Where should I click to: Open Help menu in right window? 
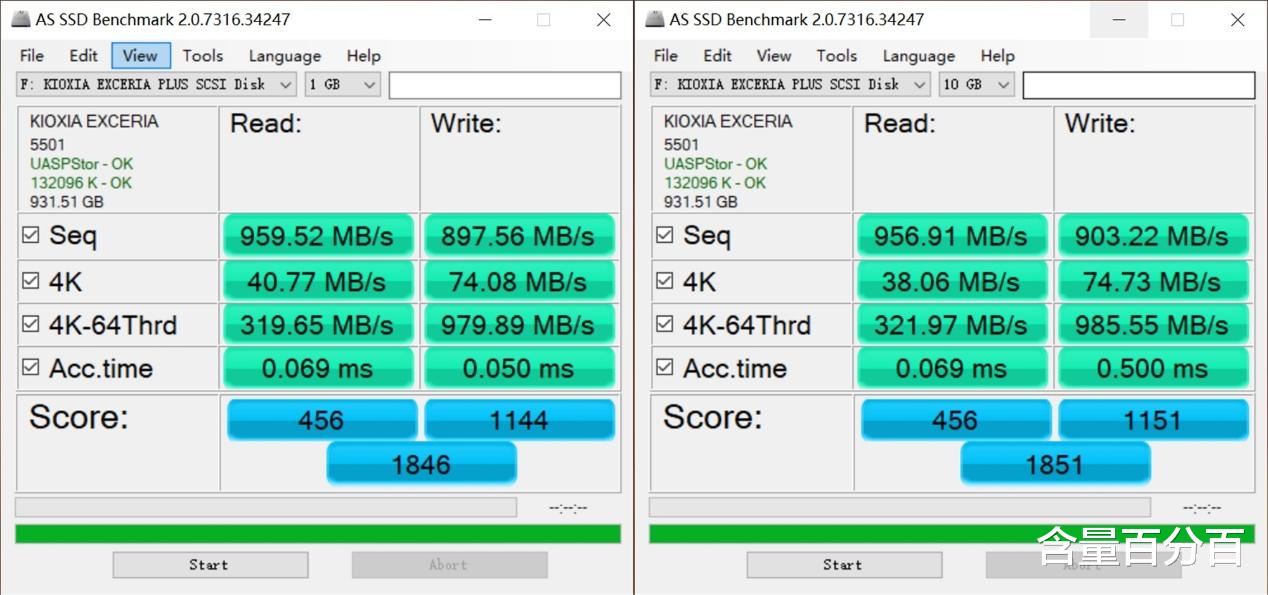tap(998, 56)
